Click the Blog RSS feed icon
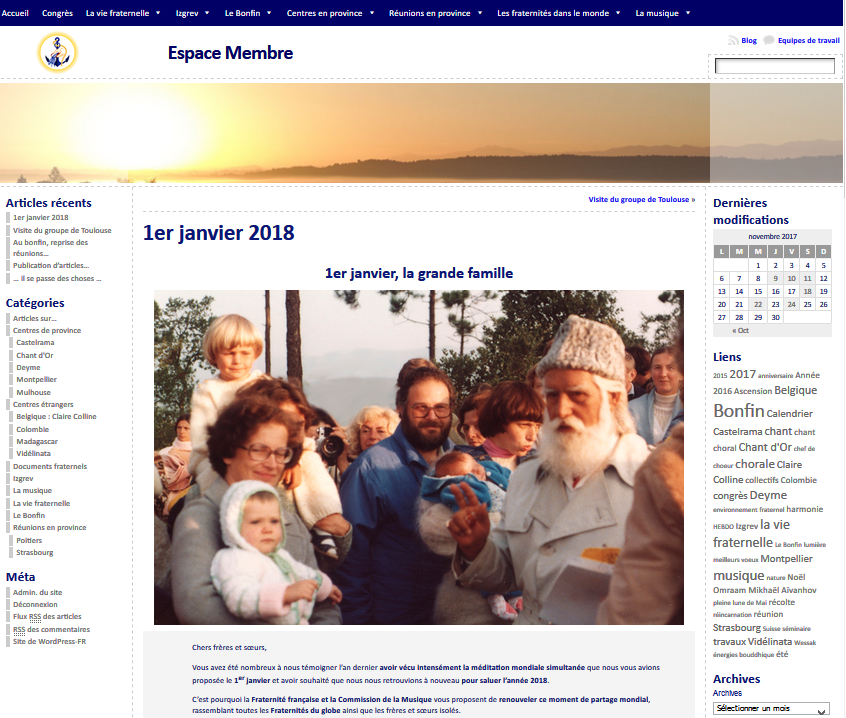846x718 pixels. pyautogui.click(x=733, y=41)
